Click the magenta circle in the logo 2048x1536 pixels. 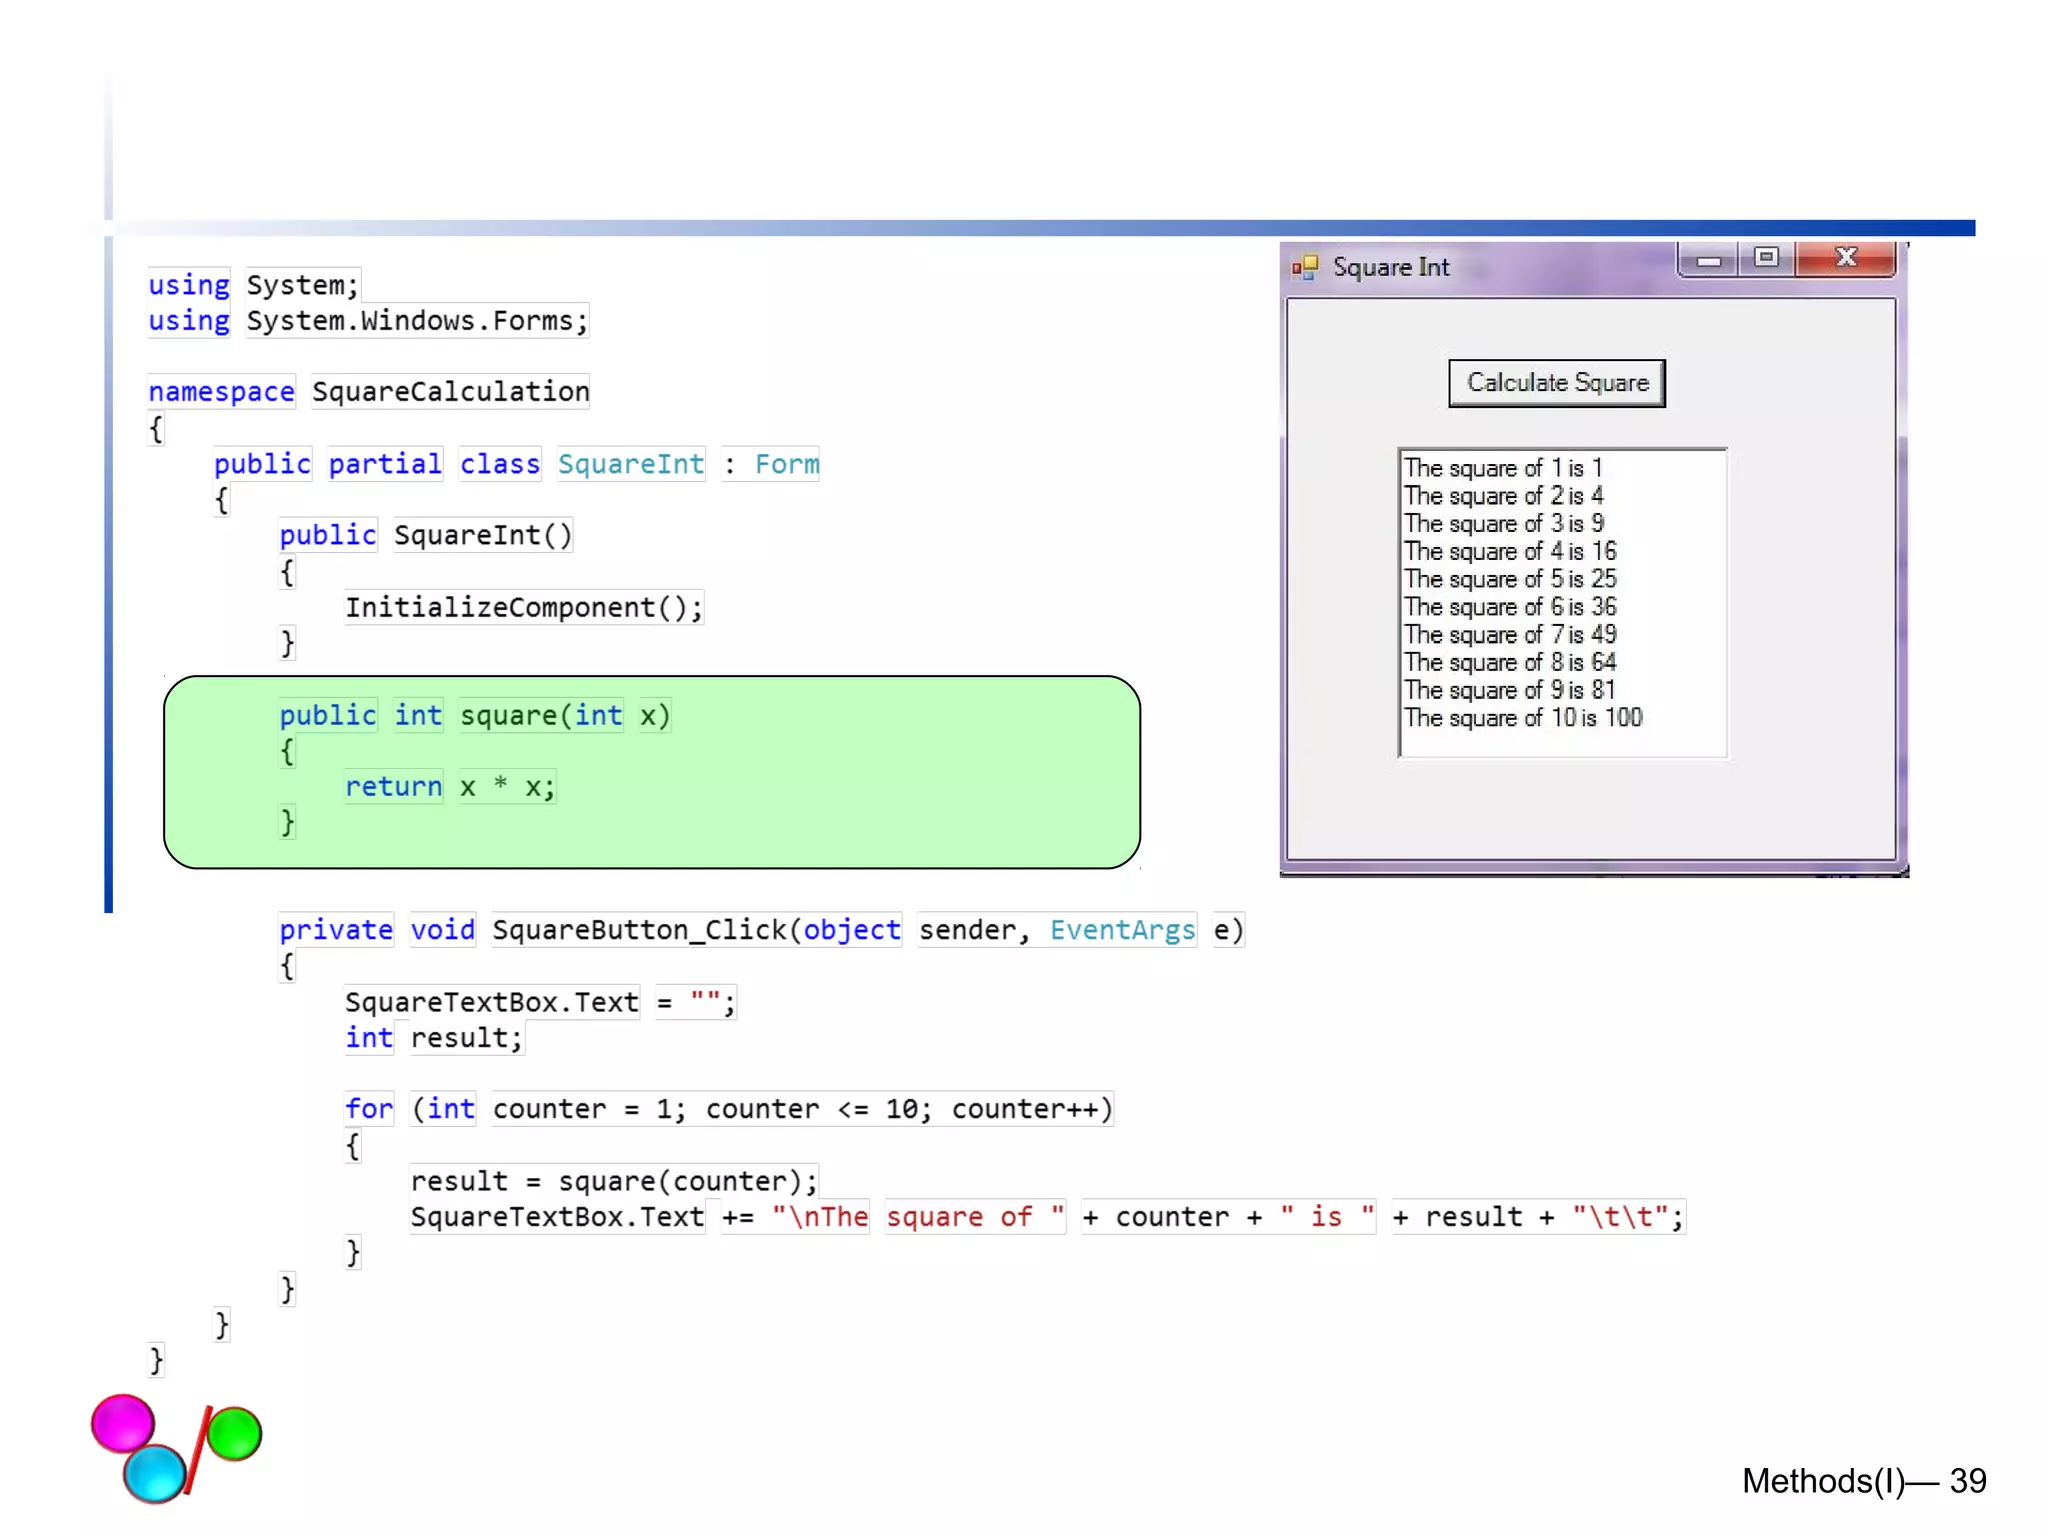[121, 1423]
